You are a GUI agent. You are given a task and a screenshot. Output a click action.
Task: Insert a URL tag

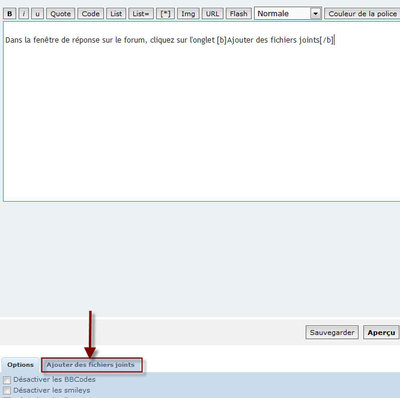[x=212, y=14]
